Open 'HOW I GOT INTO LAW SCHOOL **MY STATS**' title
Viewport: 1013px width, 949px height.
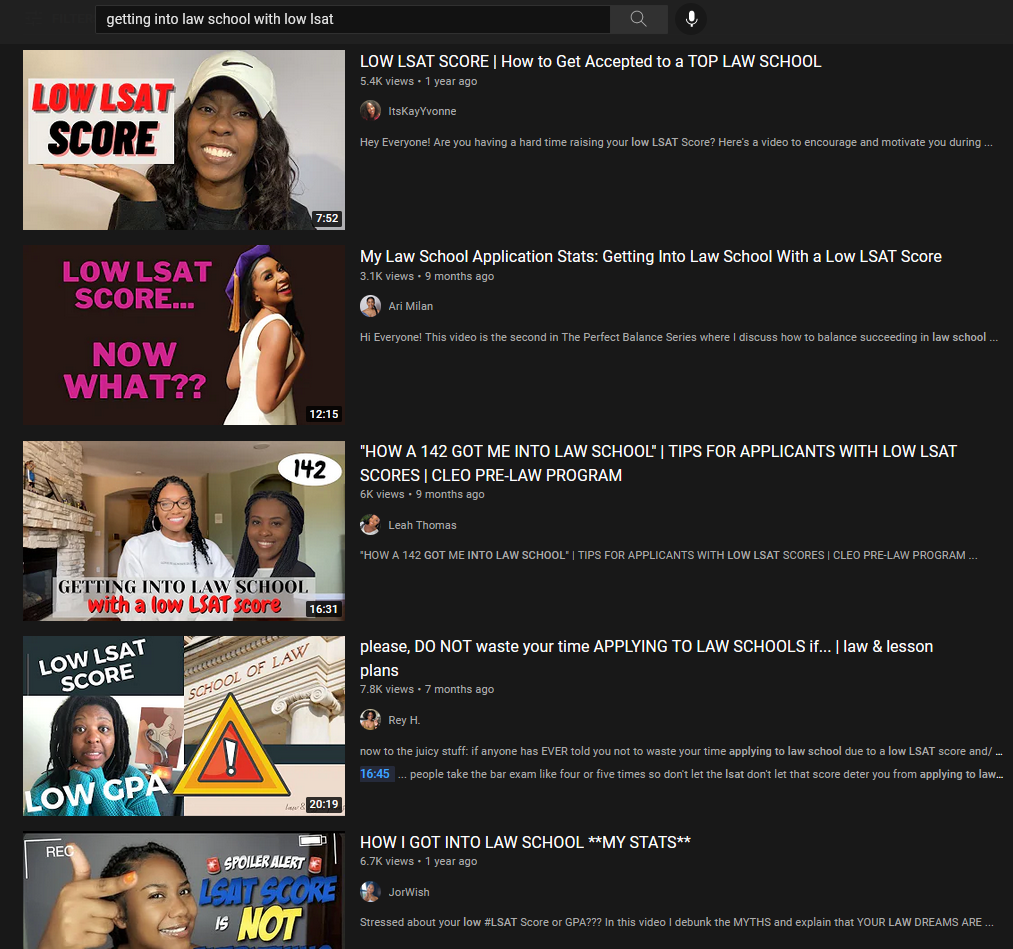525,842
